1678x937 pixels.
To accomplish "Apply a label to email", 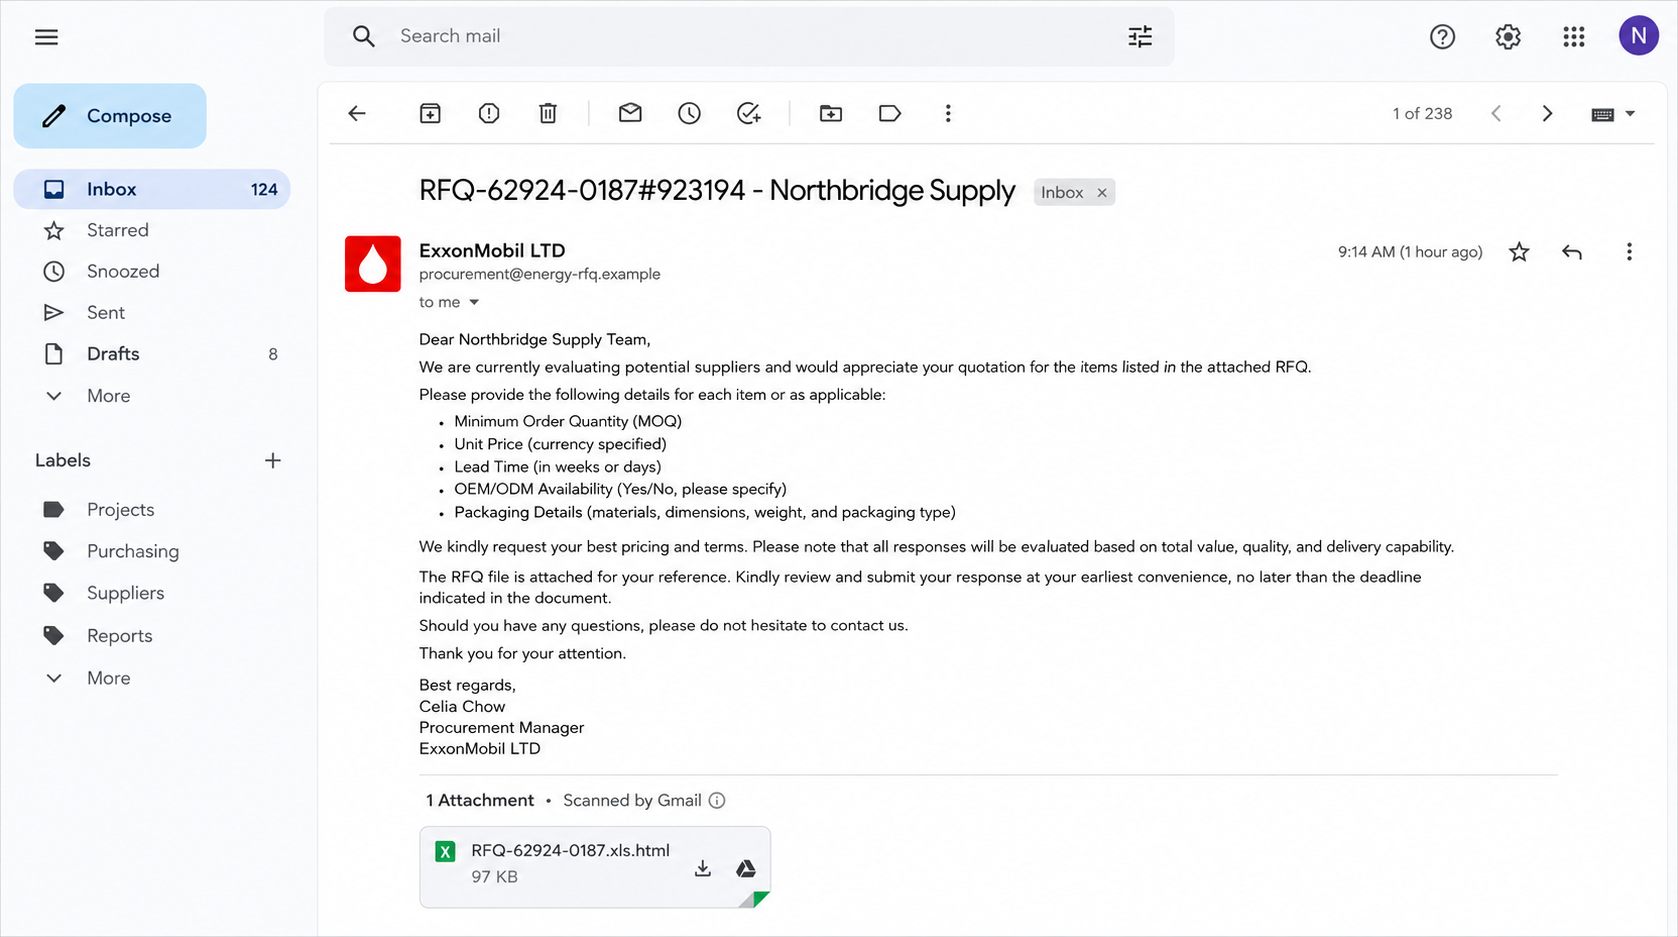I will [890, 113].
